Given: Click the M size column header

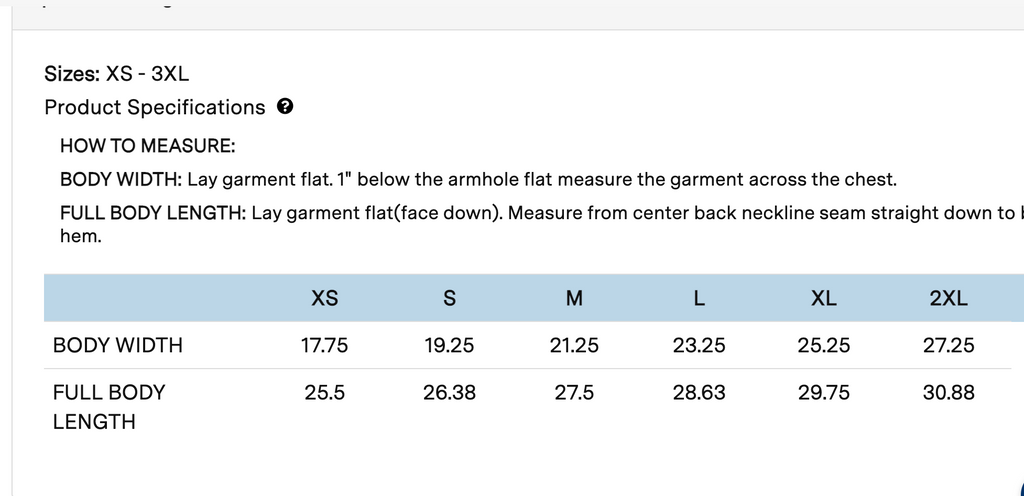Looking at the screenshot, I should click(x=574, y=298).
